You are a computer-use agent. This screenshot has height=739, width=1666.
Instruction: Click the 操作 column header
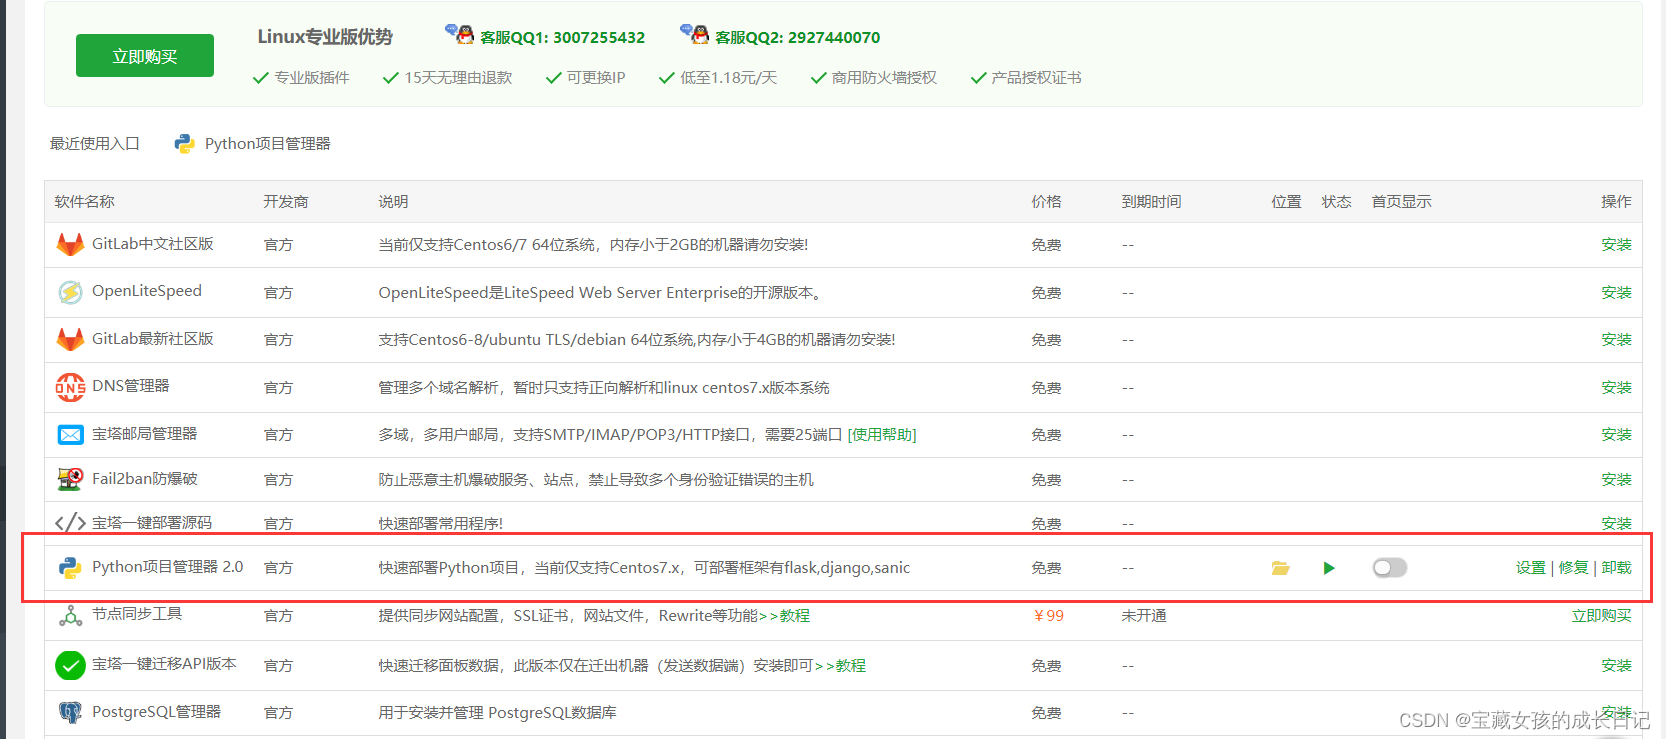tap(1616, 202)
